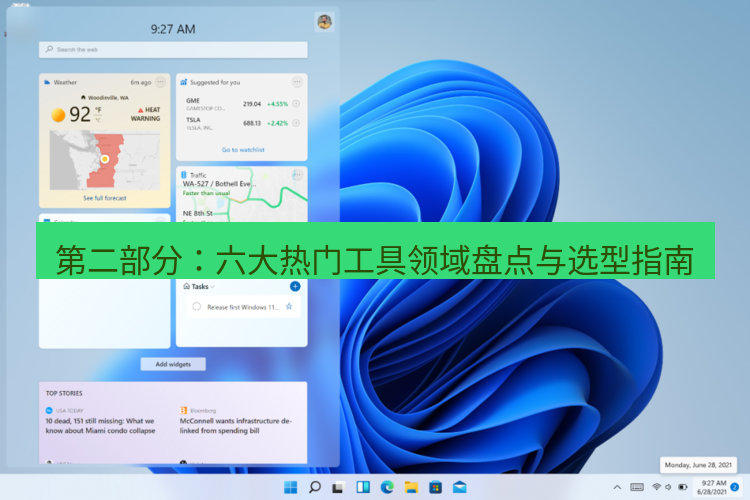Open Miami condo collapse news story
The height and width of the screenshot is (500, 750).
pyautogui.click(x=100, y=425)
